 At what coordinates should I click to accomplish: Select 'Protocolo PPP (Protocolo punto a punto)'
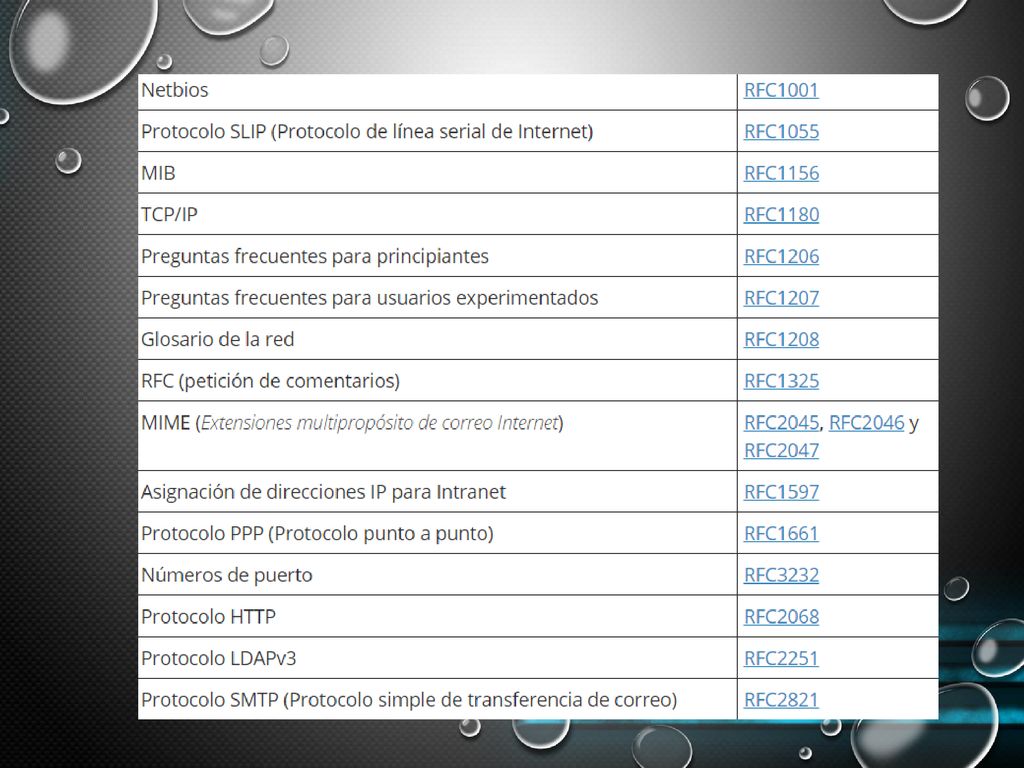coord(317,534)
